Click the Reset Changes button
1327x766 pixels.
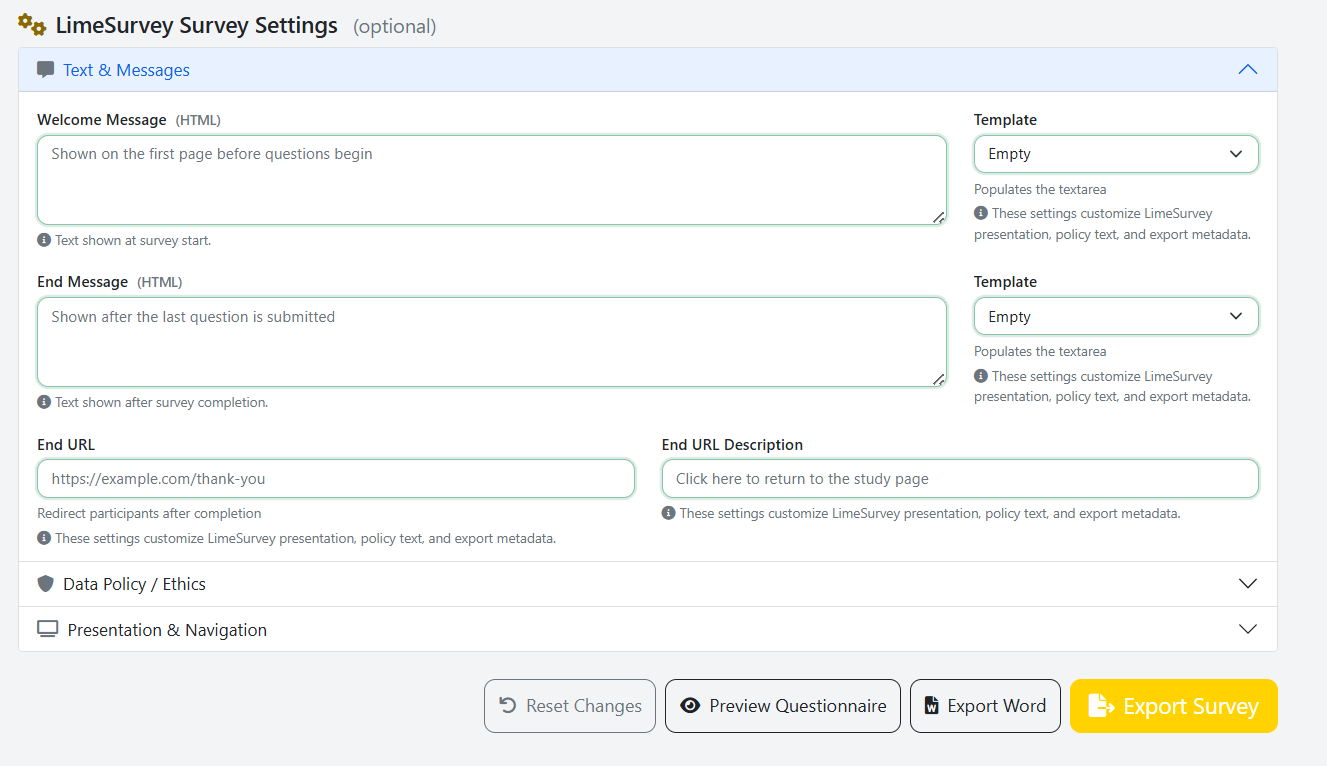(570, 706)
